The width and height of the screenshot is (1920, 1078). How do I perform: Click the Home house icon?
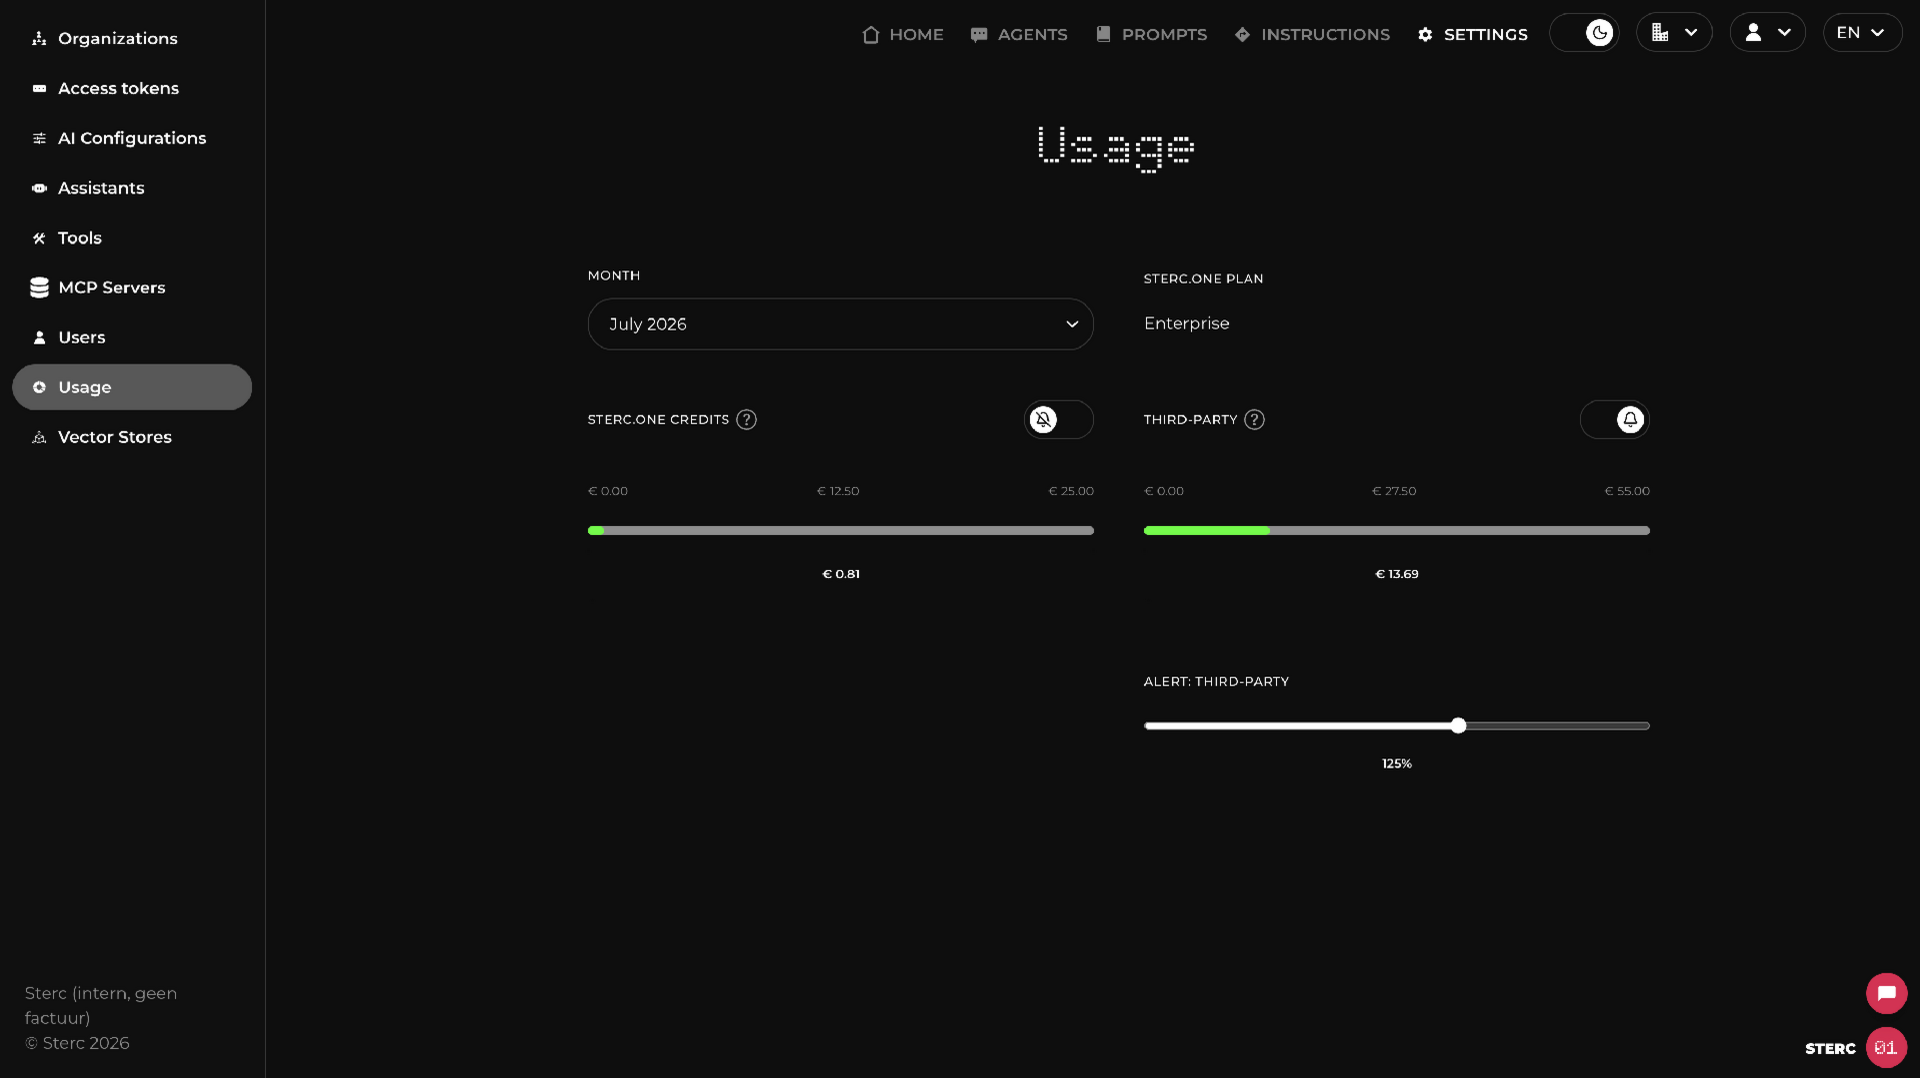pos(871,34)
